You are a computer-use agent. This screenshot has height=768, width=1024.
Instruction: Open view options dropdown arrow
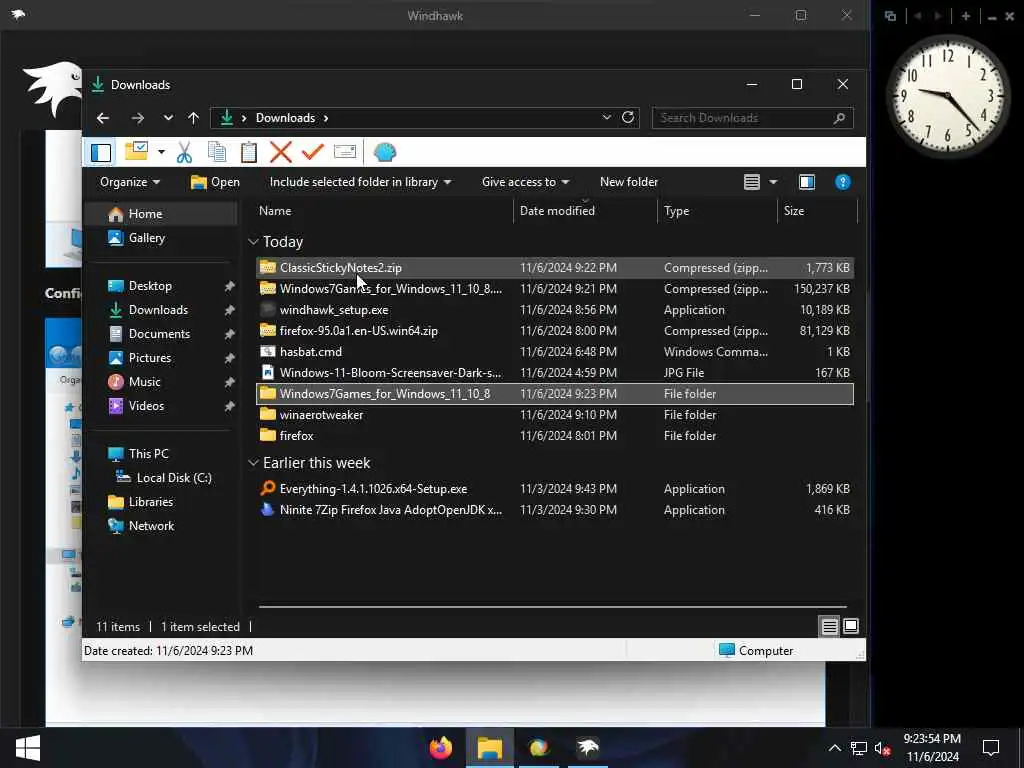(773, 182)
